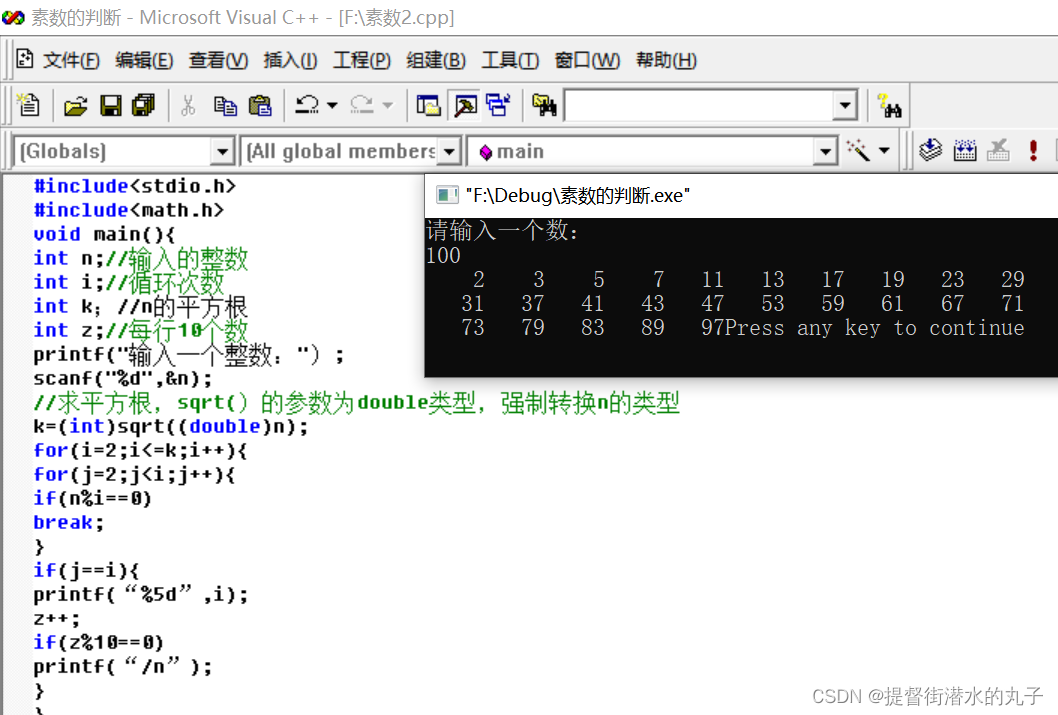This screenshot has height=715, width=1058.
Task: Click the for(i=2;i<=k;i++){ line
Action: point(140,451)
